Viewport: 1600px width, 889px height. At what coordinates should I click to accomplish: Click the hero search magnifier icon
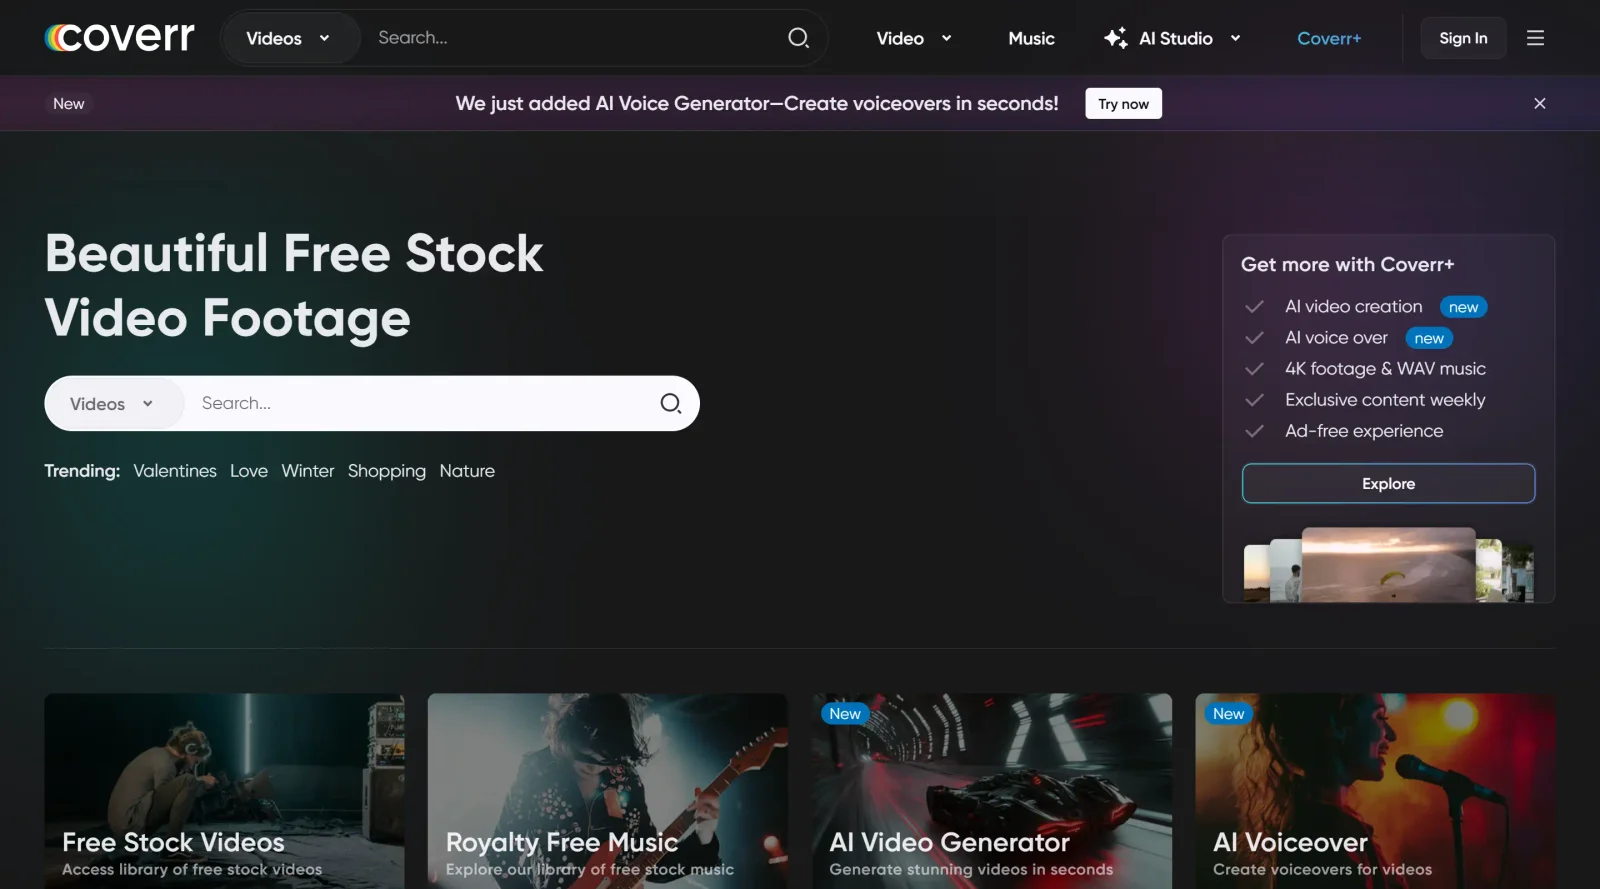(x=671, y=403)
